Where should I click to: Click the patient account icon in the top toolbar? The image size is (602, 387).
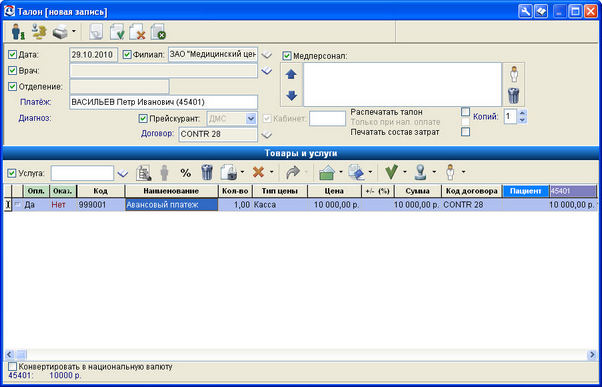18,32
